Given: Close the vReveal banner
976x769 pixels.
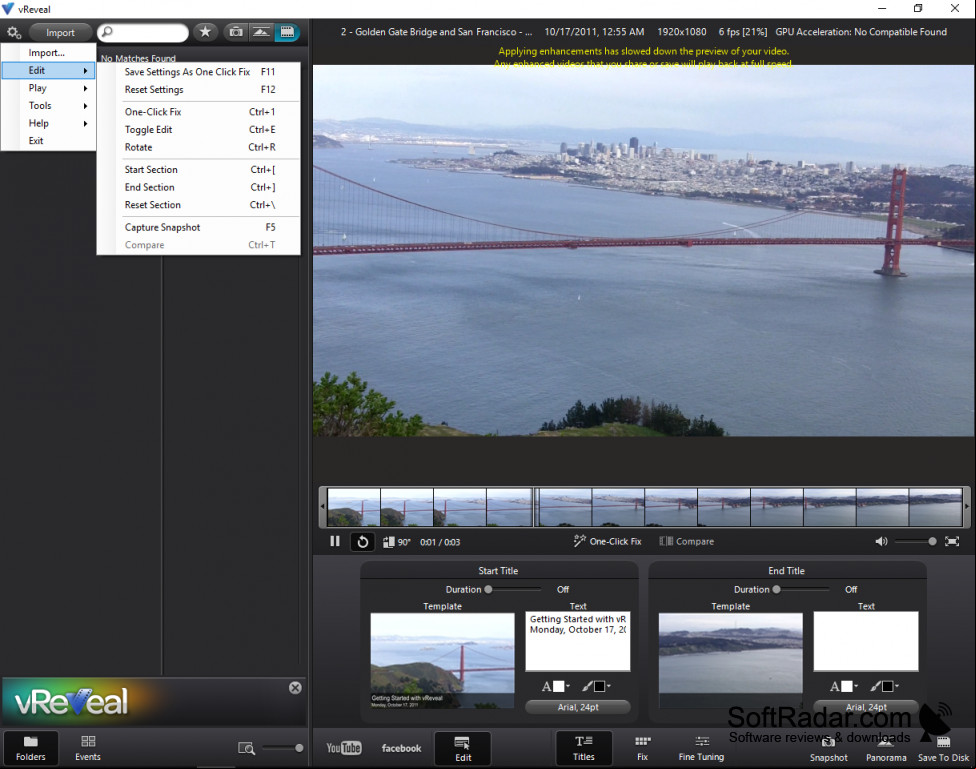Looking at the screenshot, I should pyautogui.click(x=295, y=687).
